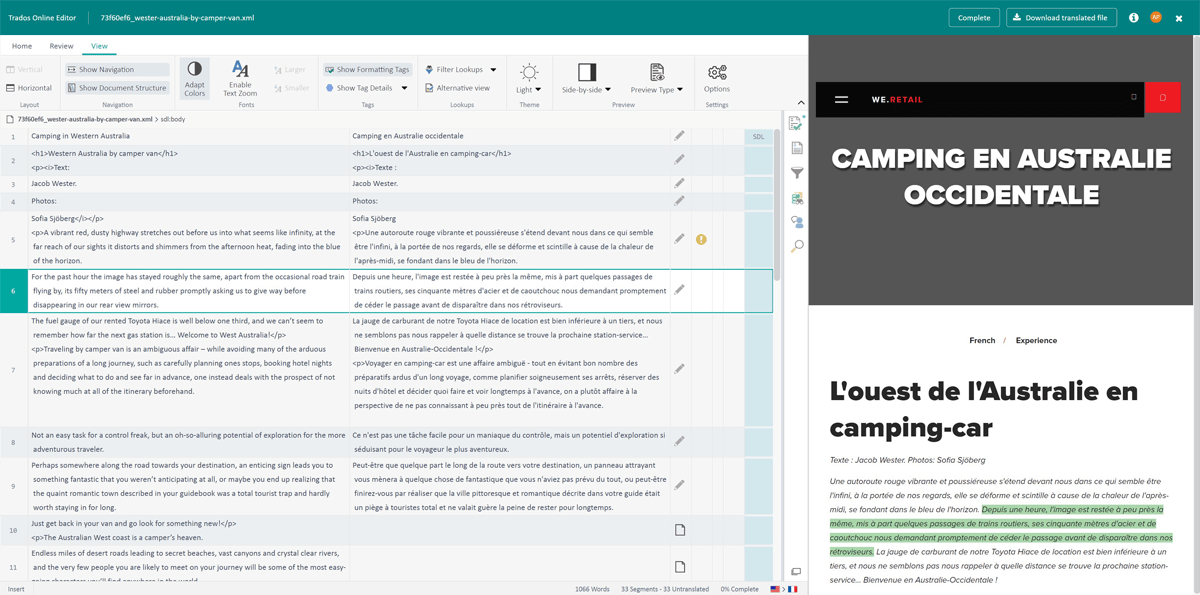Image resolution: width=1200 pixels, height=595 pixels.
Task: Open the comments icon in sidebar
Action: pyautogui.click(x=797, y=222)
